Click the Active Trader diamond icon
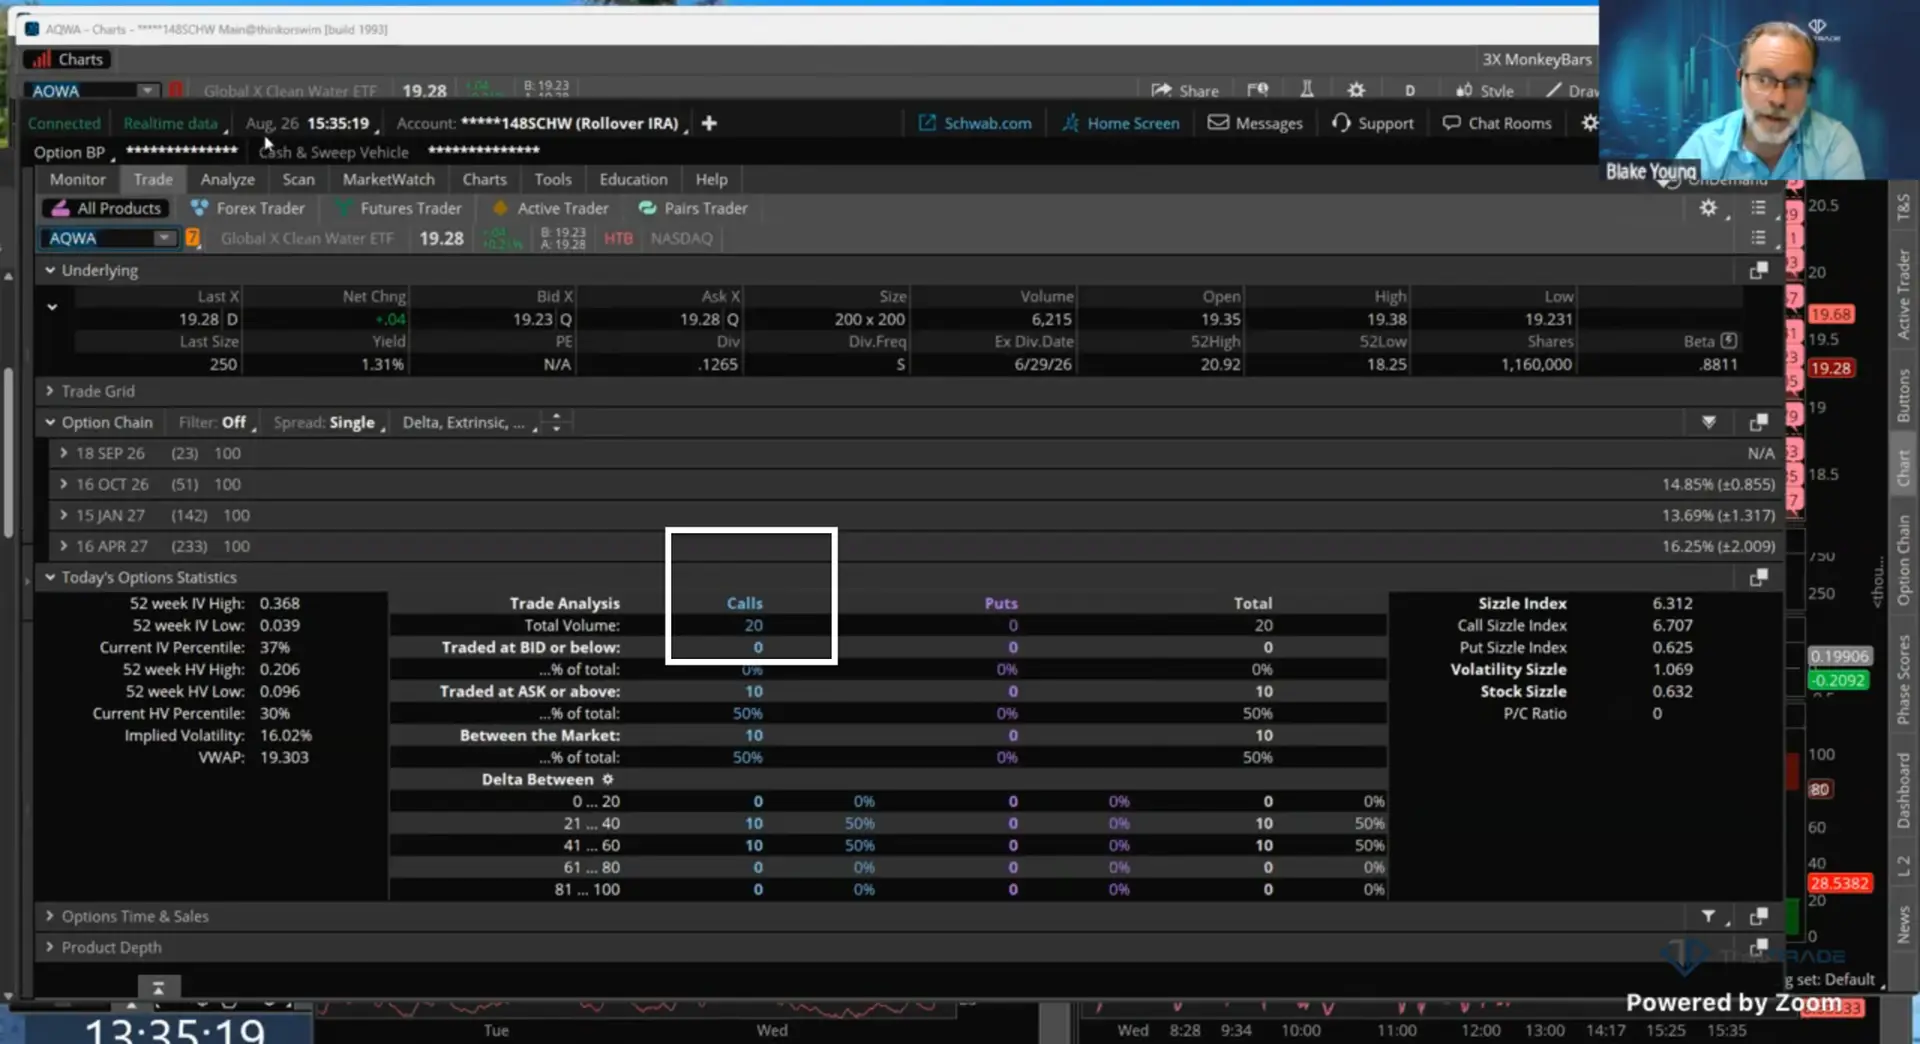 click(500, 208)
